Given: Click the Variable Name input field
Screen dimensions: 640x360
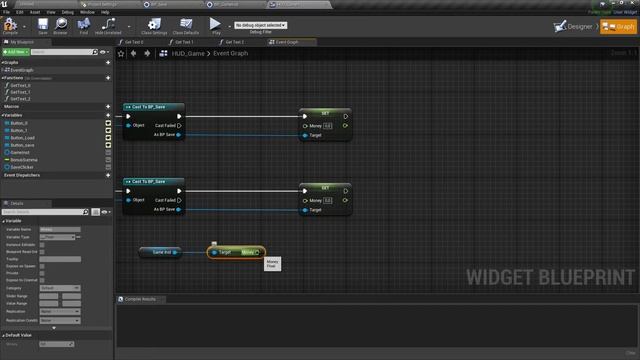Looking at the screenshot, I should point(60,230).
